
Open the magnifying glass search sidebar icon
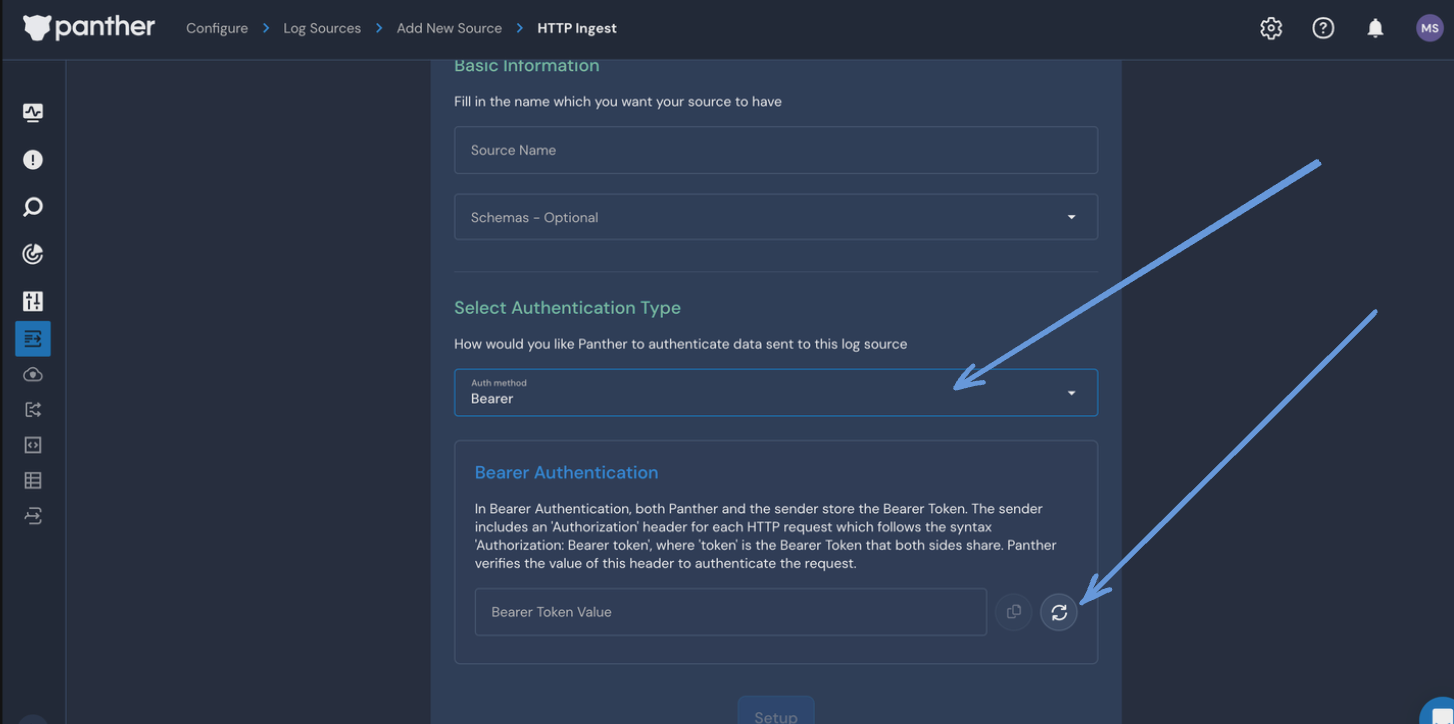click(33, 207)
